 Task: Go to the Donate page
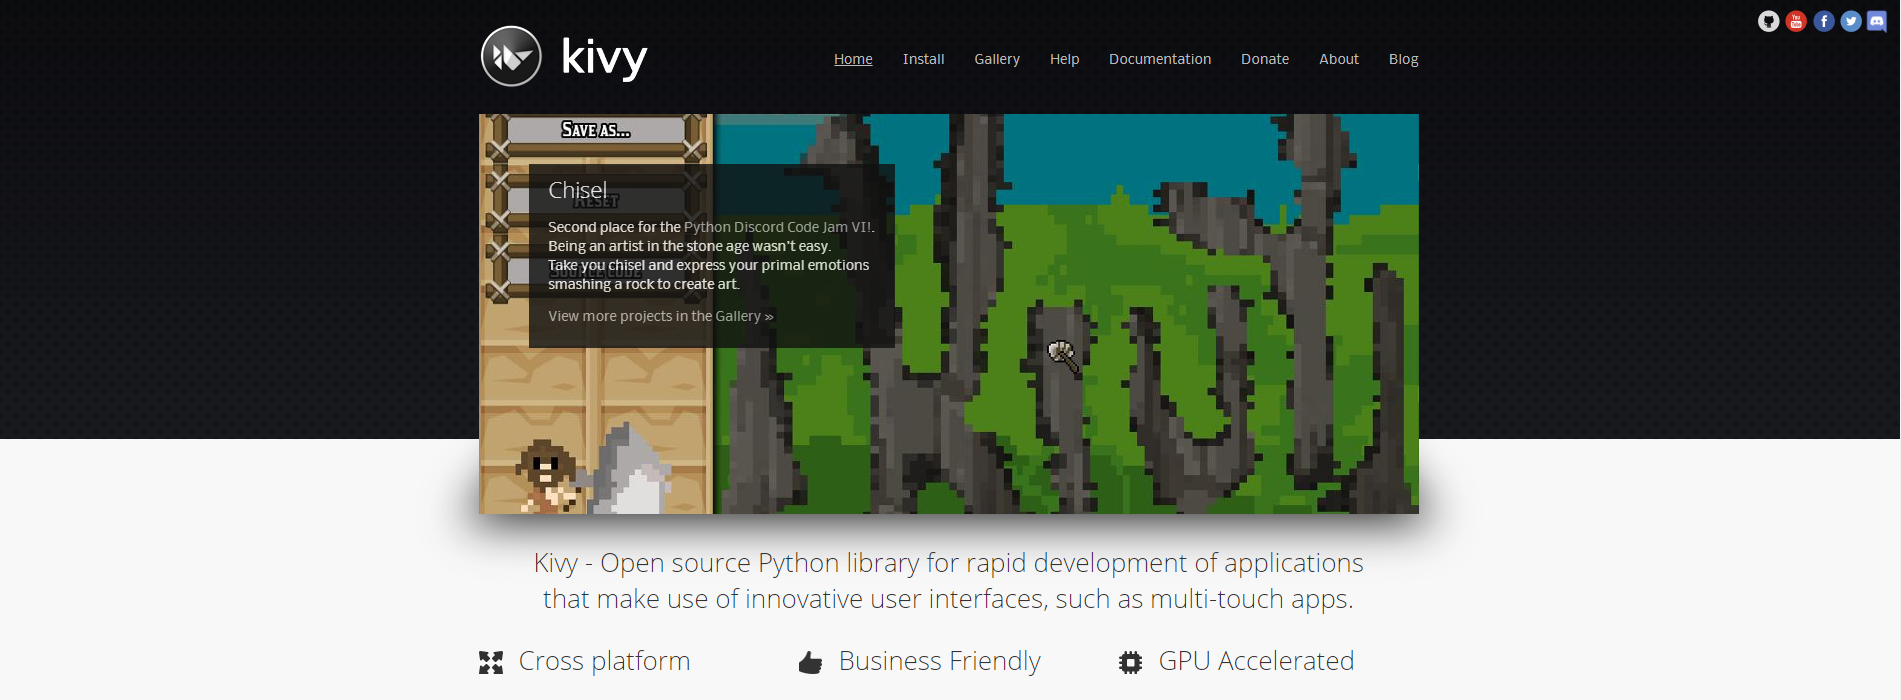tap(1265, 59)
